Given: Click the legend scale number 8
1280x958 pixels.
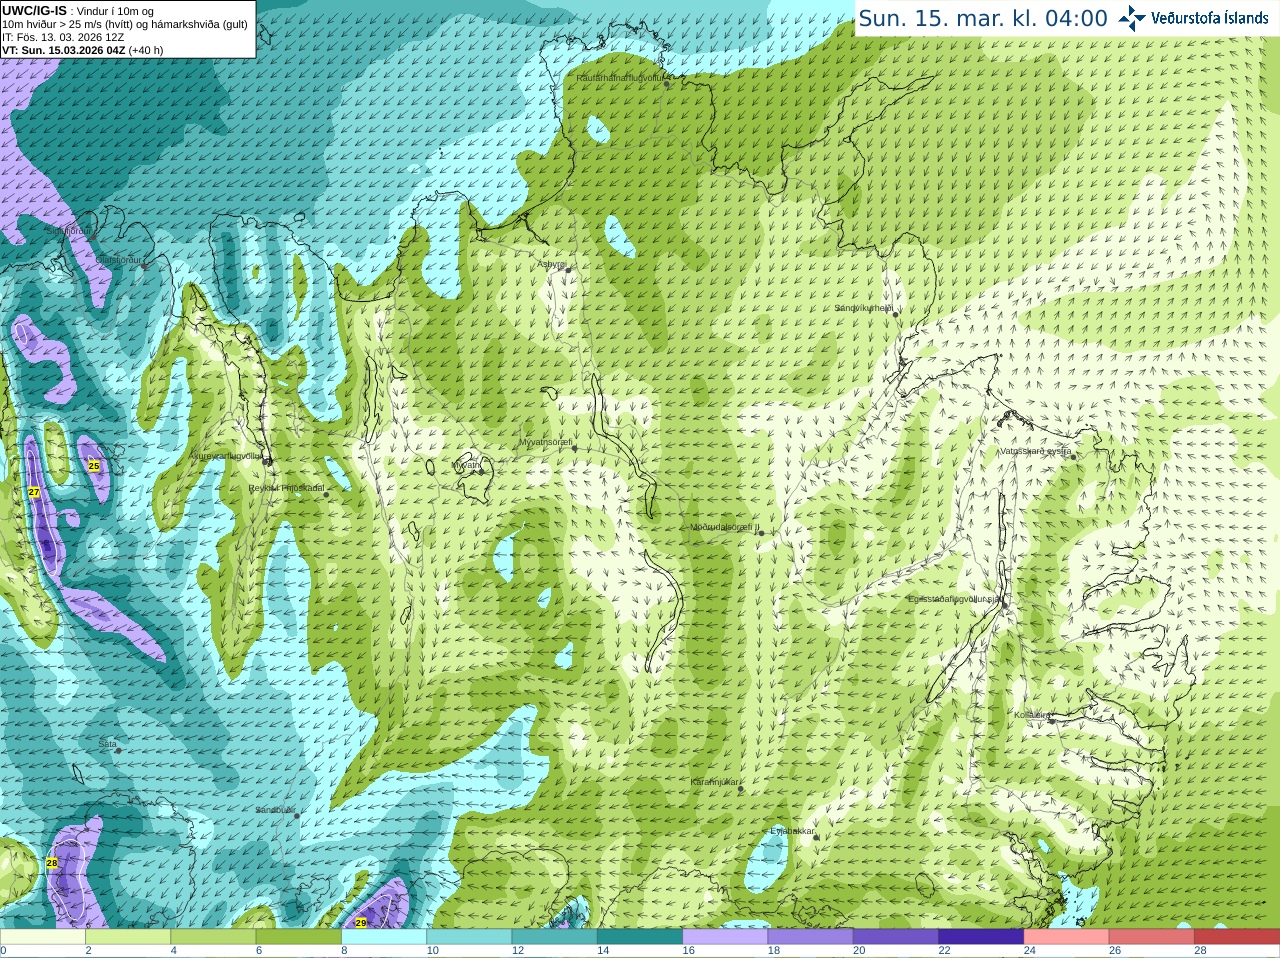Looking at the screenshot, I should coord(344,951).
